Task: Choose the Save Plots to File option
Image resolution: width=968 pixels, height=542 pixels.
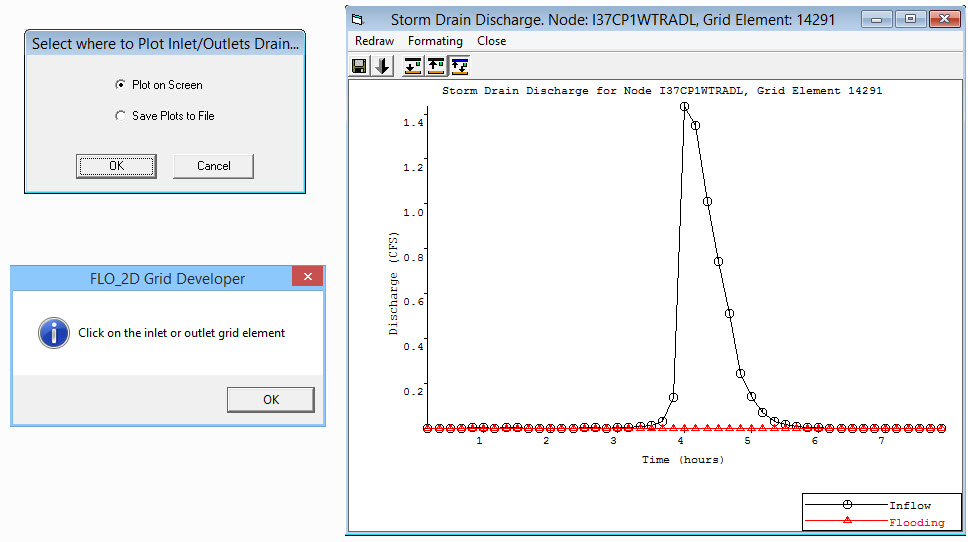Action: click(x=121, y=116)
